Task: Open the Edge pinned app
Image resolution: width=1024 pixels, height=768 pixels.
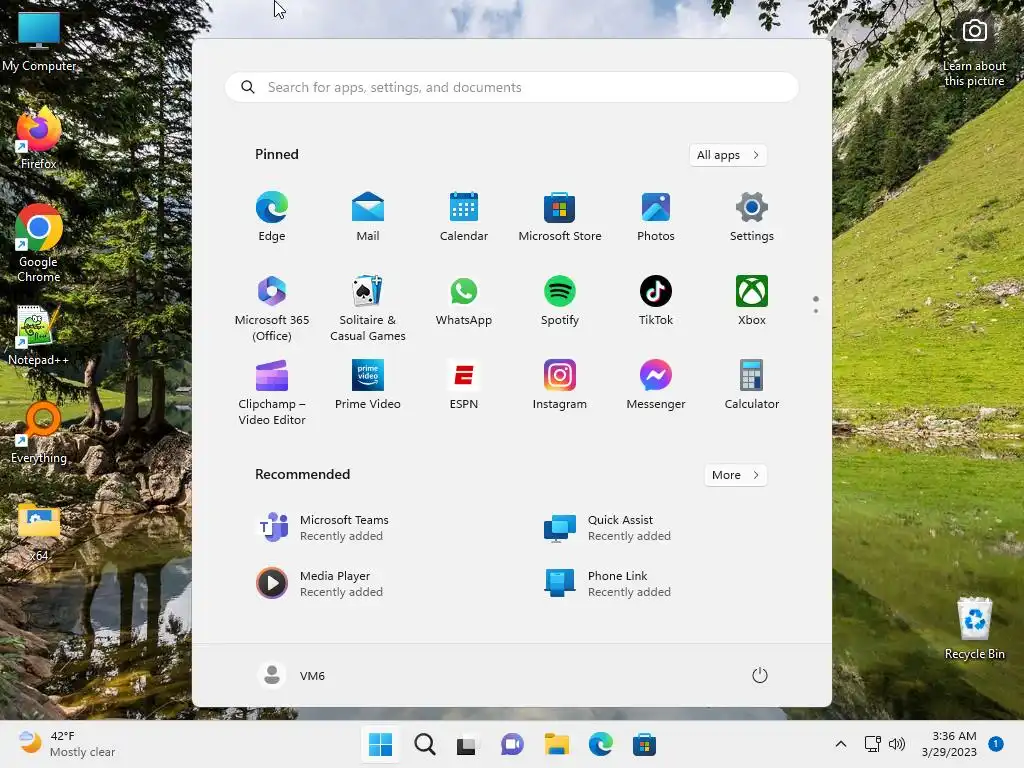Action: (272, 217)
